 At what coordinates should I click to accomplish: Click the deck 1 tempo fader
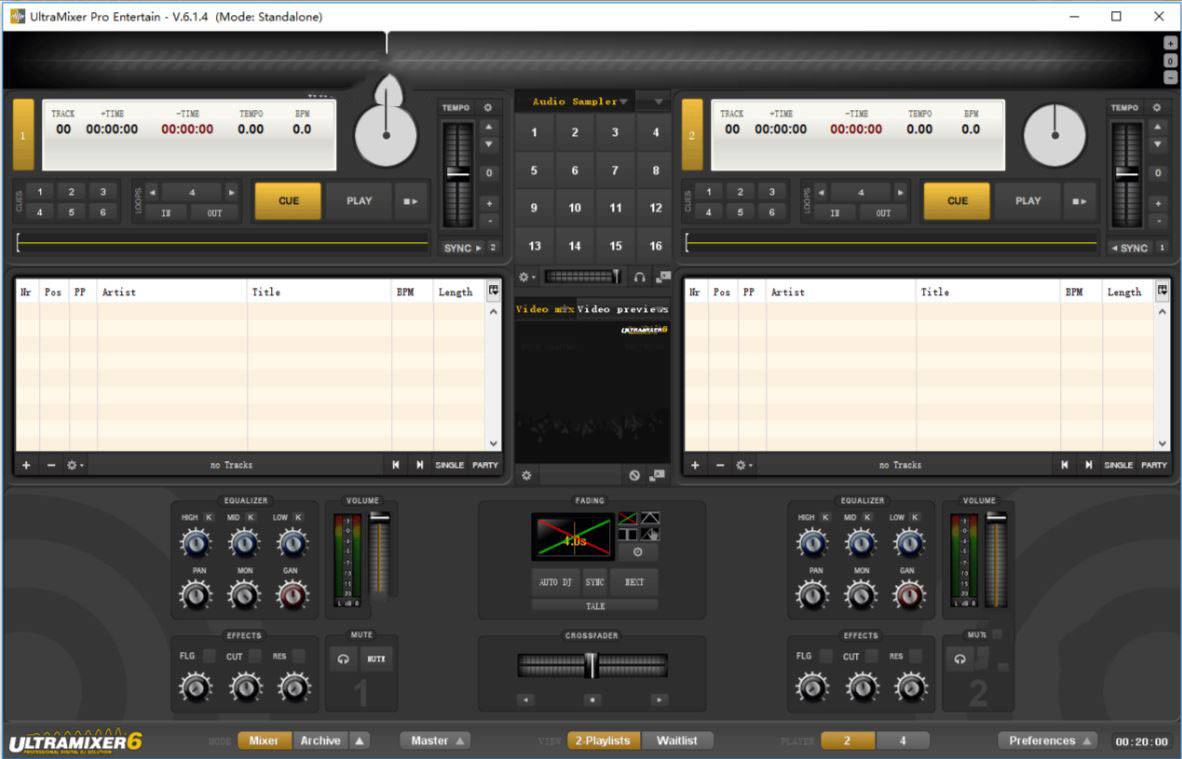click(x=458, y=174)
